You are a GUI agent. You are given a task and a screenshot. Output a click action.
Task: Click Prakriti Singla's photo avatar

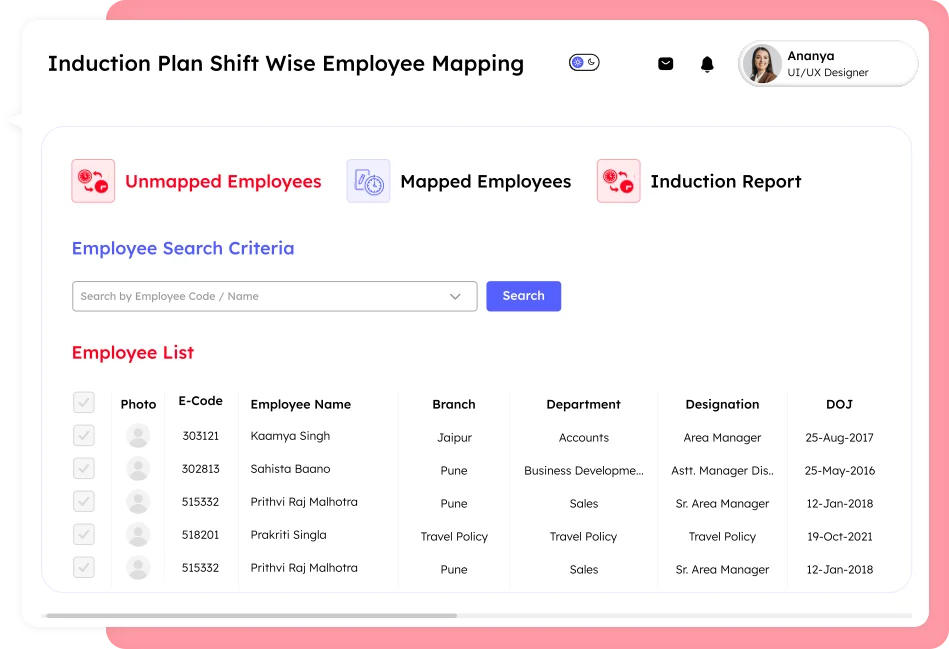click(x=138, y=535)
